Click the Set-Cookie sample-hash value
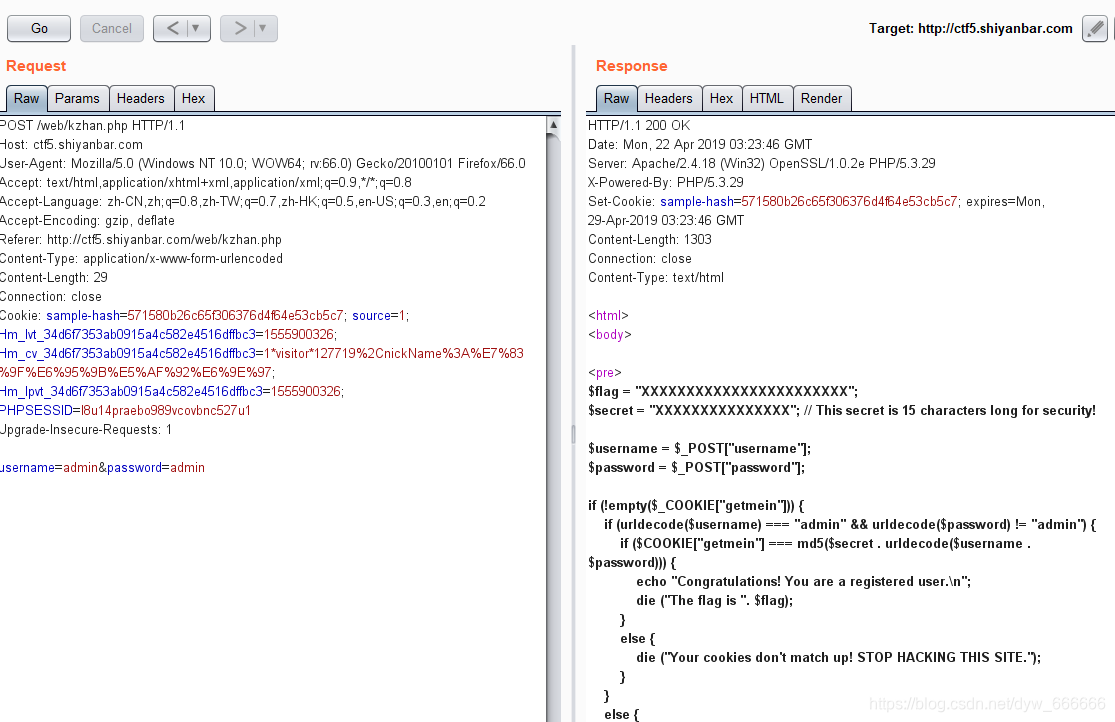 pyautogui.click(x=850, y=201)
